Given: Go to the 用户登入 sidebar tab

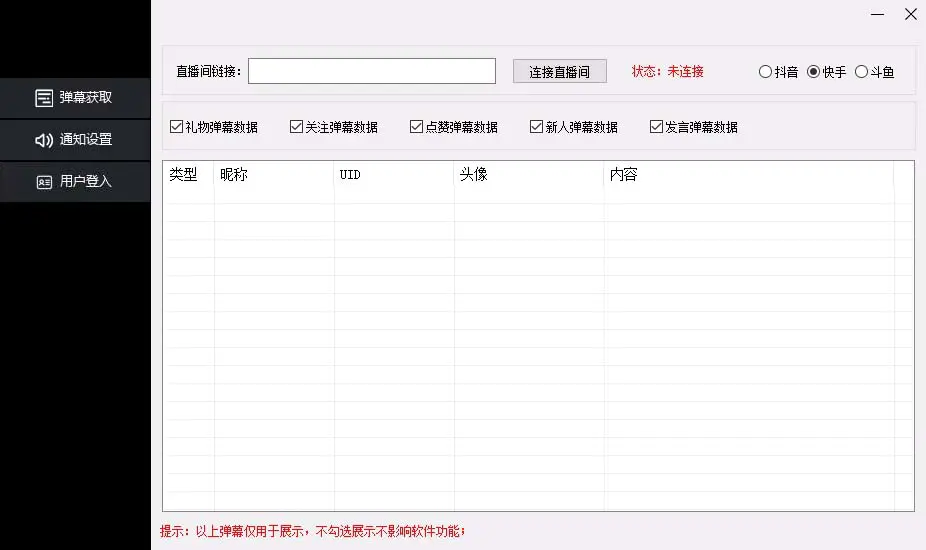Looking at the screenshot, I should 85,182.
